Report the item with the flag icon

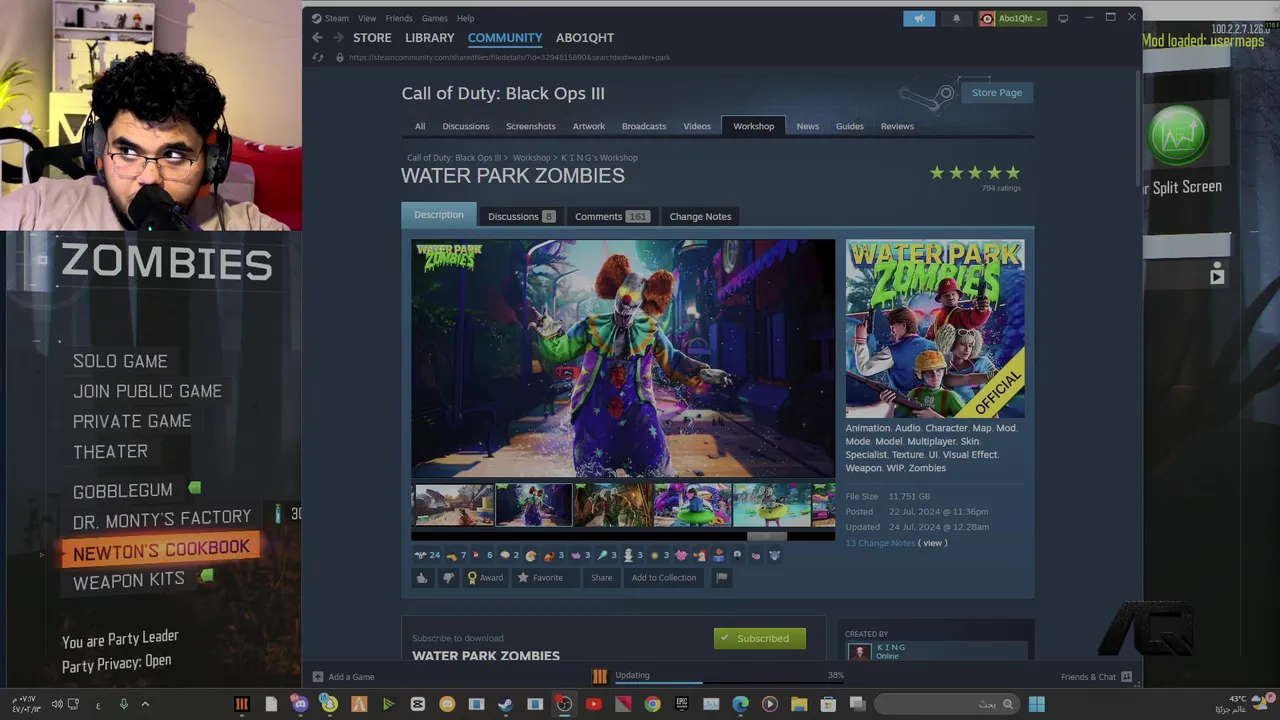point(721,577)
